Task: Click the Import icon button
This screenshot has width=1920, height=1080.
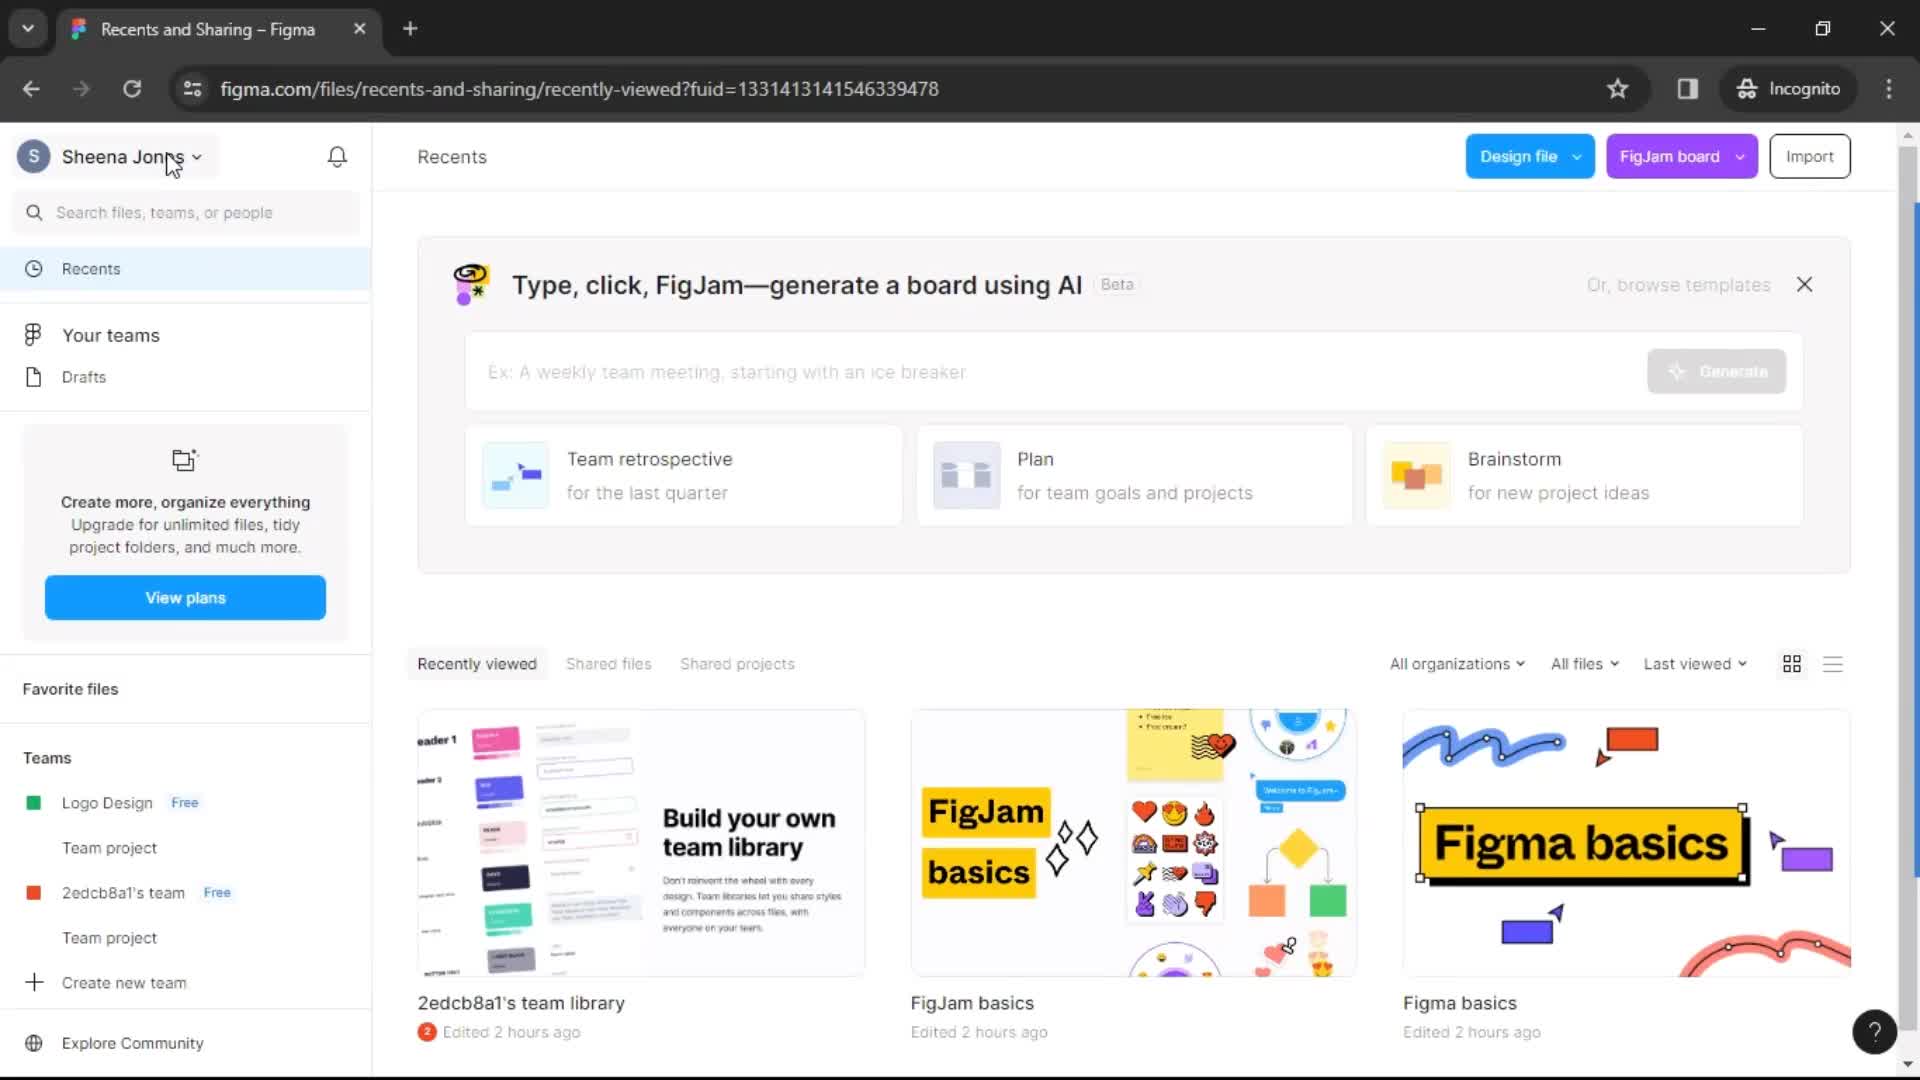Action: click(1809, 156)
